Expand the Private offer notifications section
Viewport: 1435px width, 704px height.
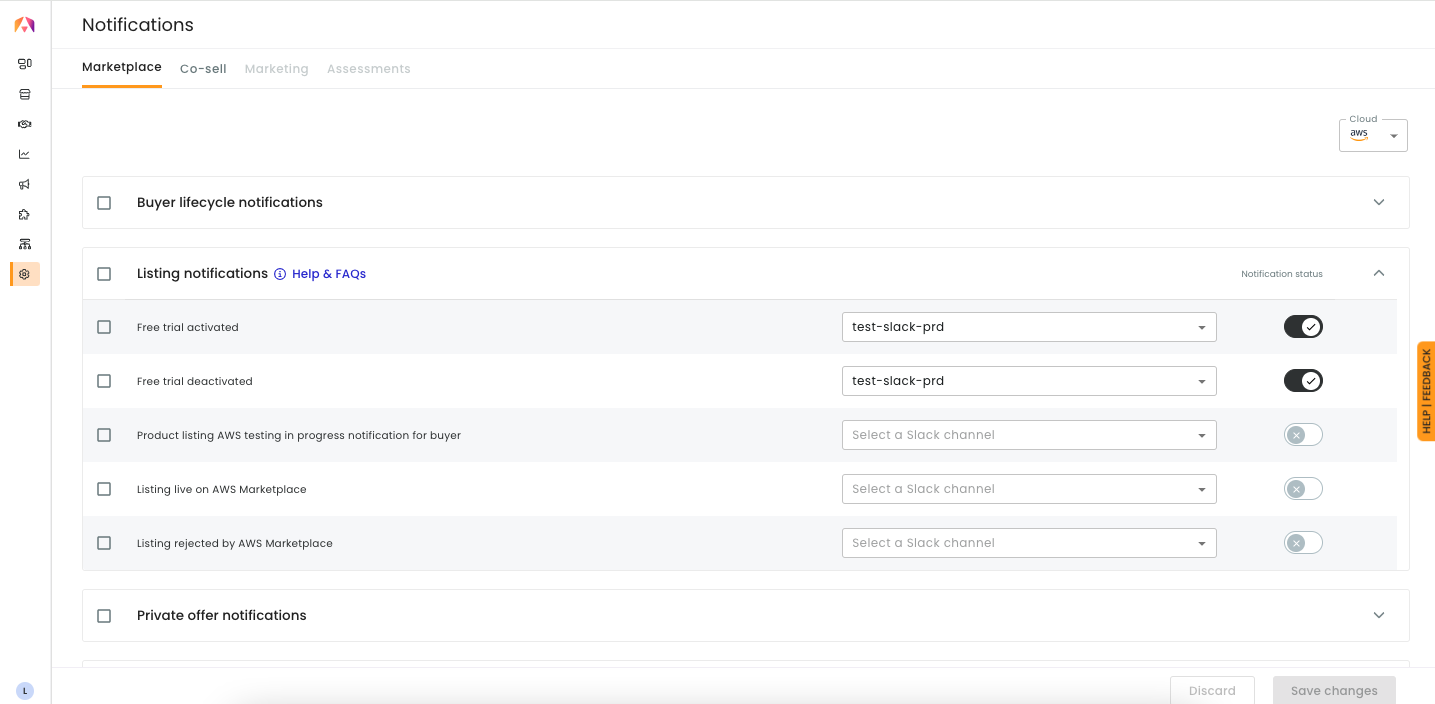(1379, 615)
